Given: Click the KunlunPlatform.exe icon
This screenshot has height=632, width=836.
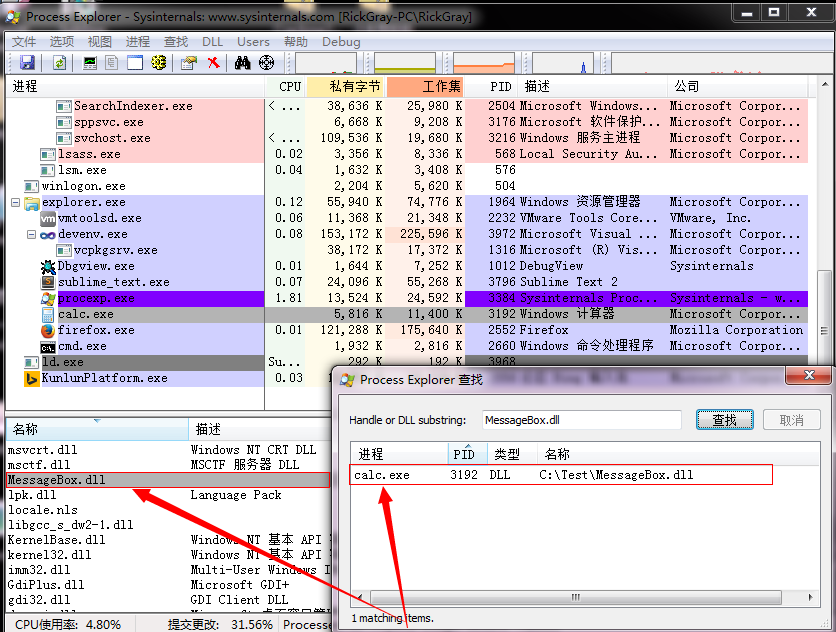Looking at the screenshot, I should tap(32, 379).
